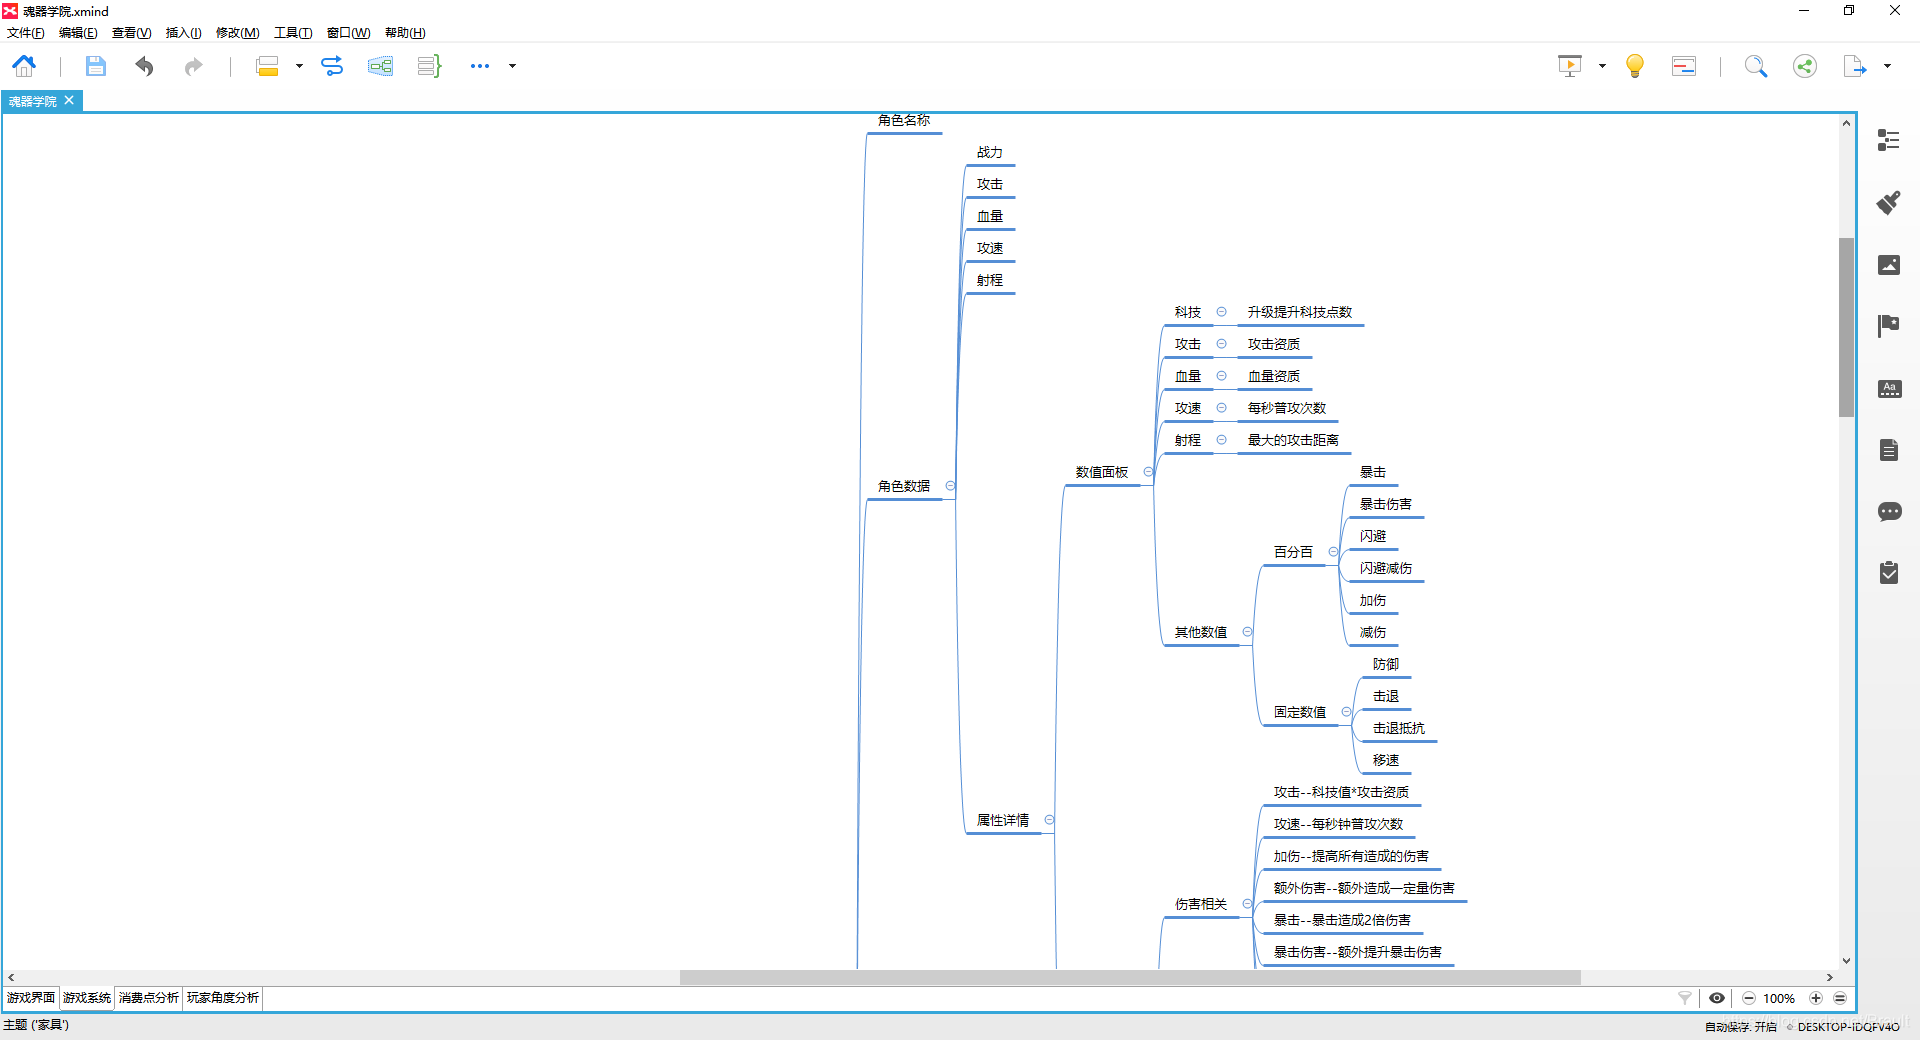
Task: Switch to the 游戏界面 sheet tab
Action: pyautogui.click(x=31, y=998)
